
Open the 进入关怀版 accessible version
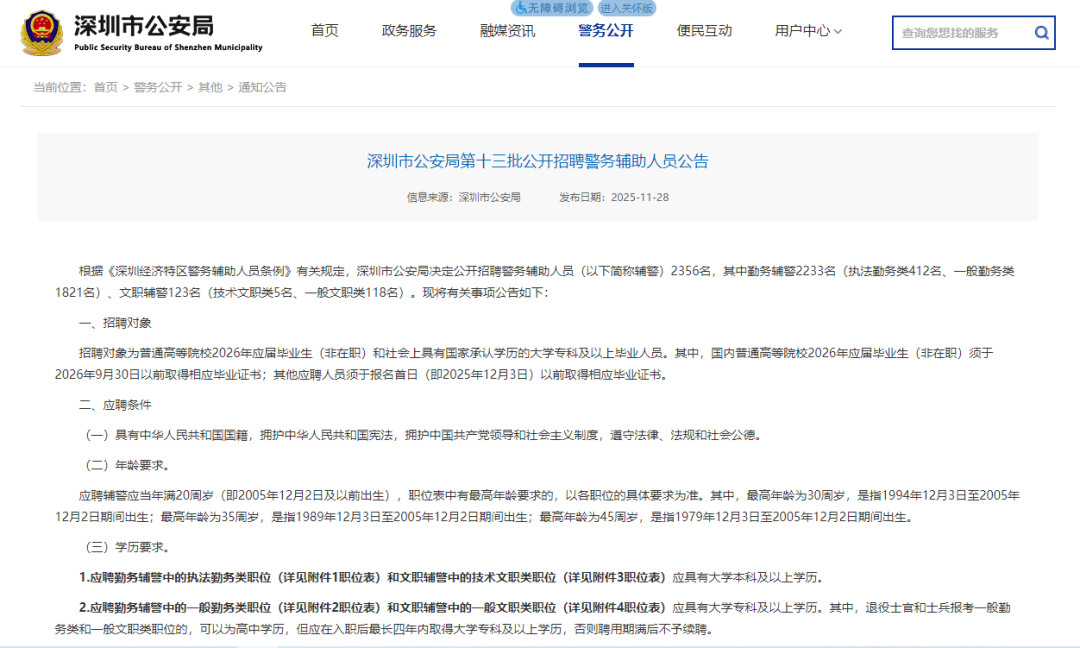[x=629, y=8]
